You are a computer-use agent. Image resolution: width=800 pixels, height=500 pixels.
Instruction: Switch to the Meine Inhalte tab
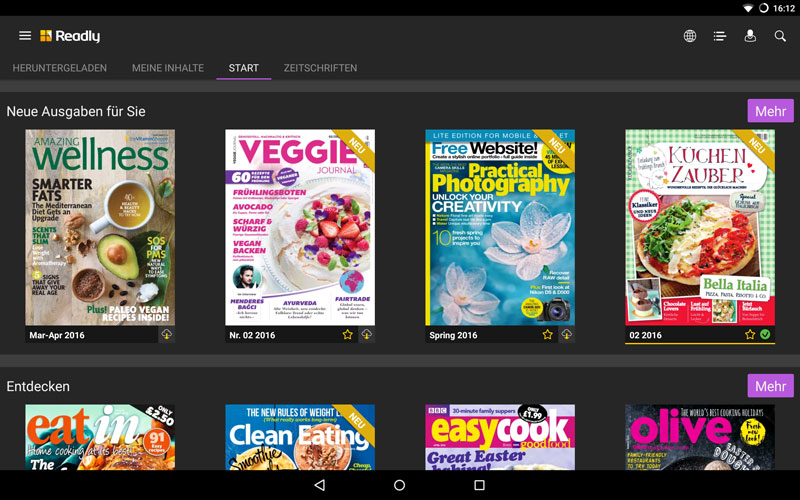tap(168, 68)
